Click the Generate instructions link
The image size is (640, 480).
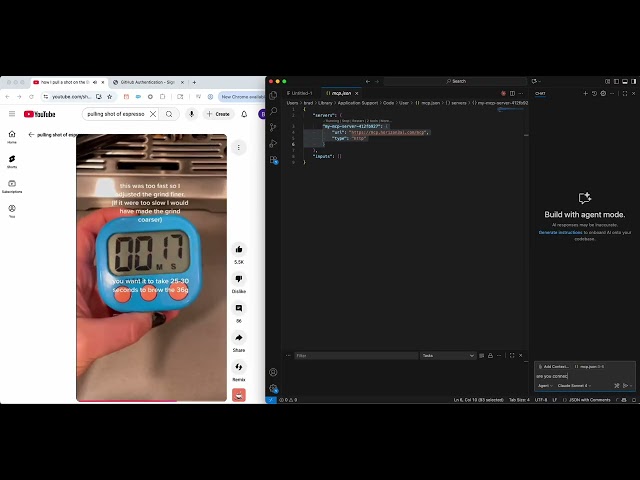point(560,232)
